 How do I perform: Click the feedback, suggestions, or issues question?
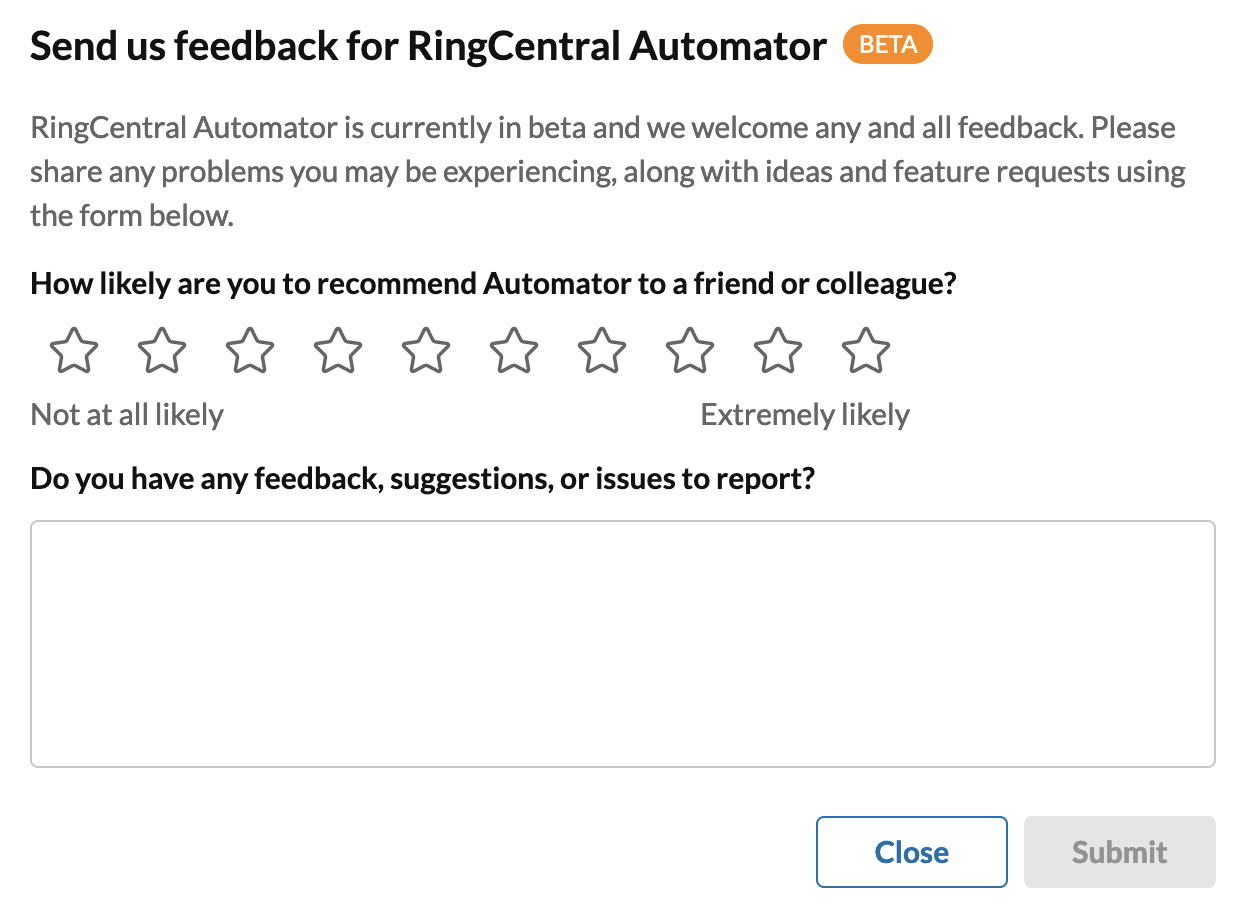click(x=422, y=479)
